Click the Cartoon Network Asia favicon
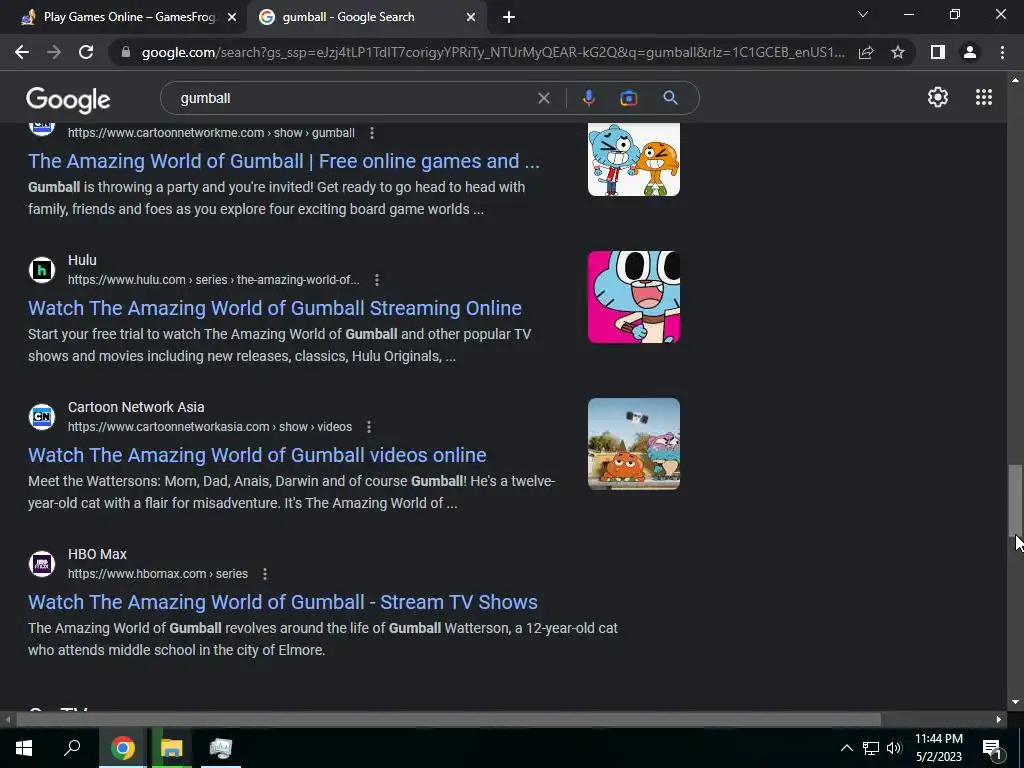1024x768 pixels. coord(42,417)
